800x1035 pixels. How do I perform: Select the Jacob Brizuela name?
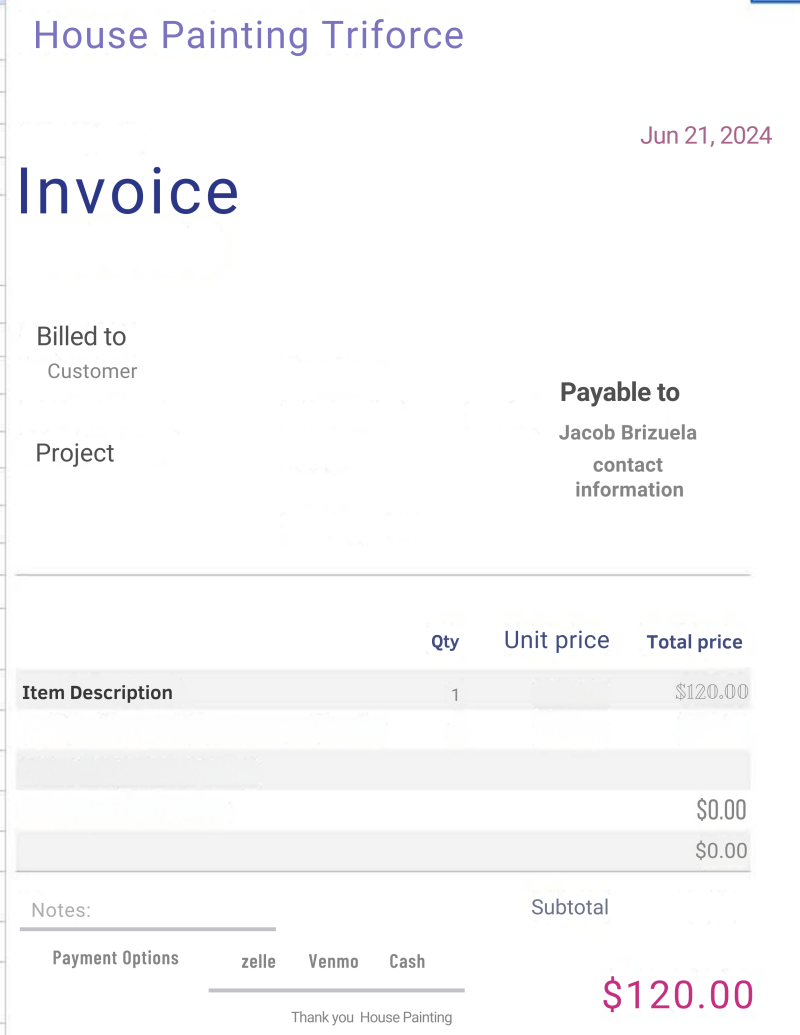click(x=628, y=433)
